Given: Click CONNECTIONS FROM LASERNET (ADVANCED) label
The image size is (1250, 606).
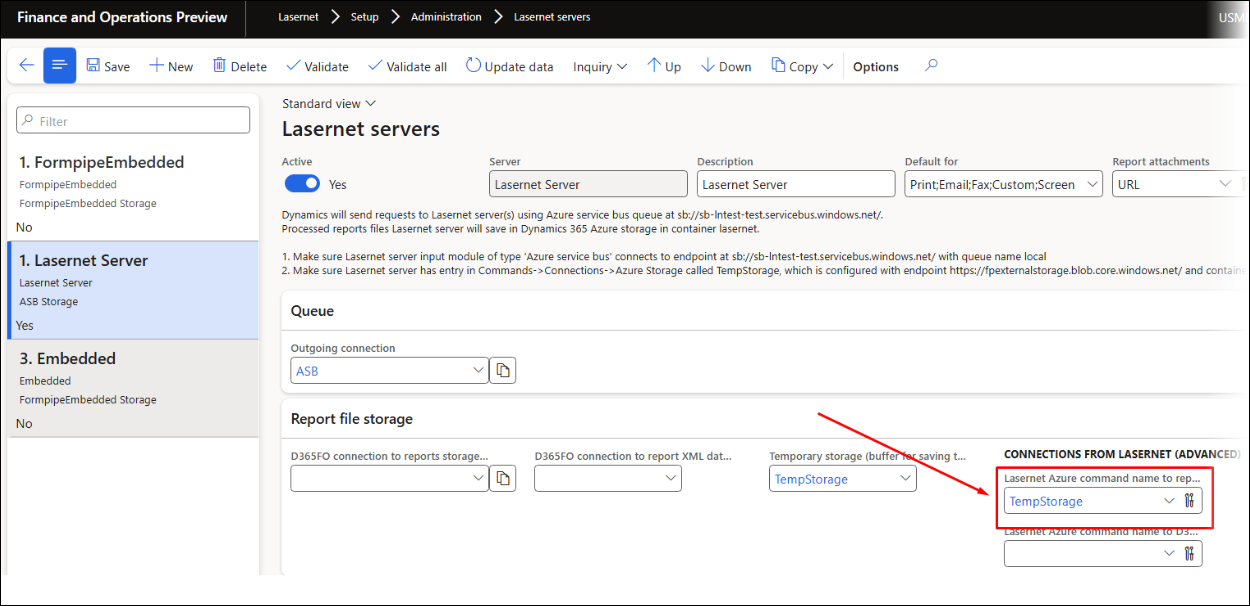Looking at the screenshot, I should (x=1122, y=454).
